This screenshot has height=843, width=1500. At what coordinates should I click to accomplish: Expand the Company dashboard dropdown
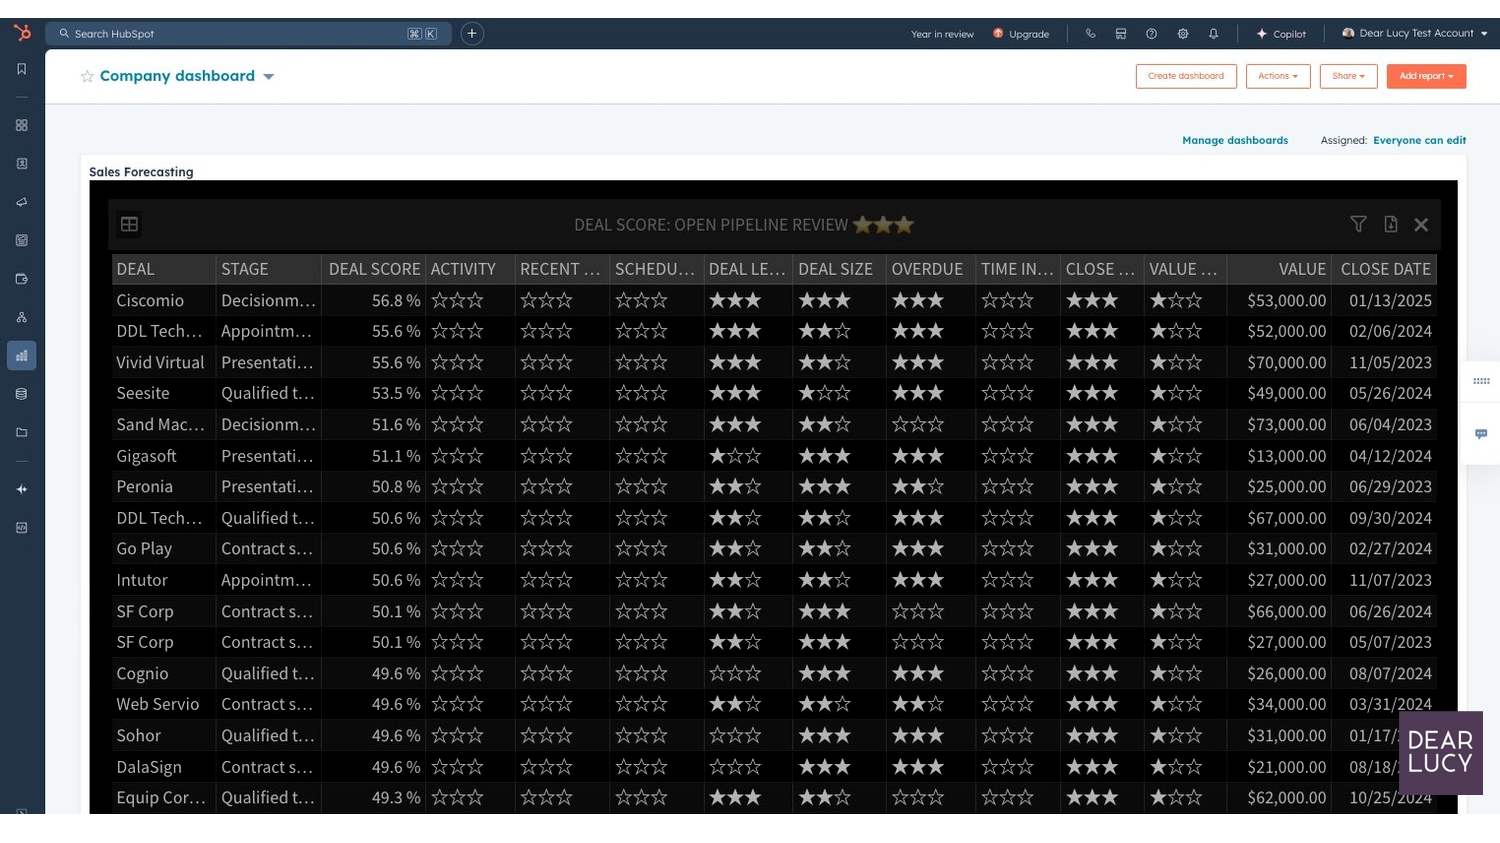[268, 77]
